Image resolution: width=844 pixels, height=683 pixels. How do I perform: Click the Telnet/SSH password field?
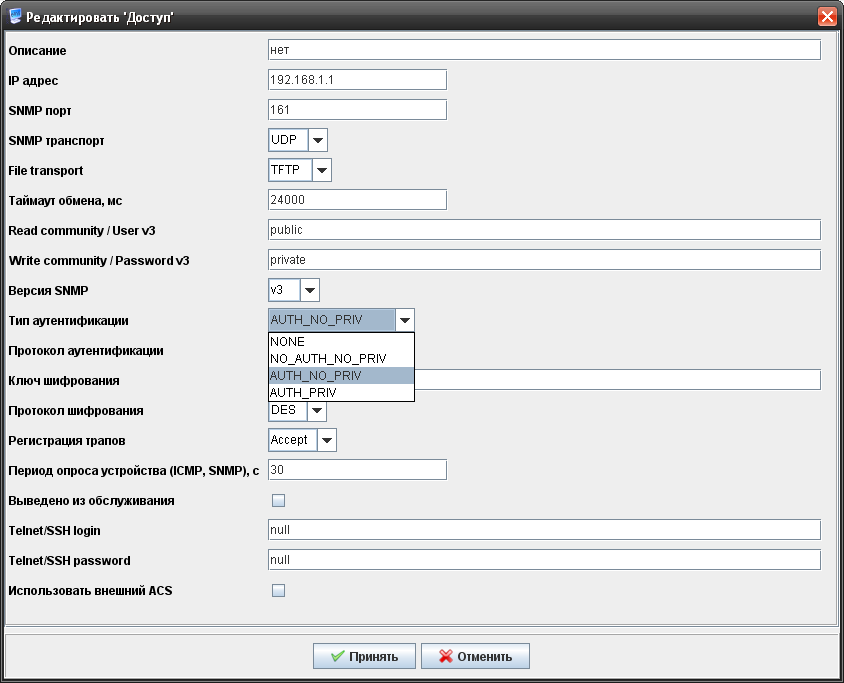pos(544,560)
